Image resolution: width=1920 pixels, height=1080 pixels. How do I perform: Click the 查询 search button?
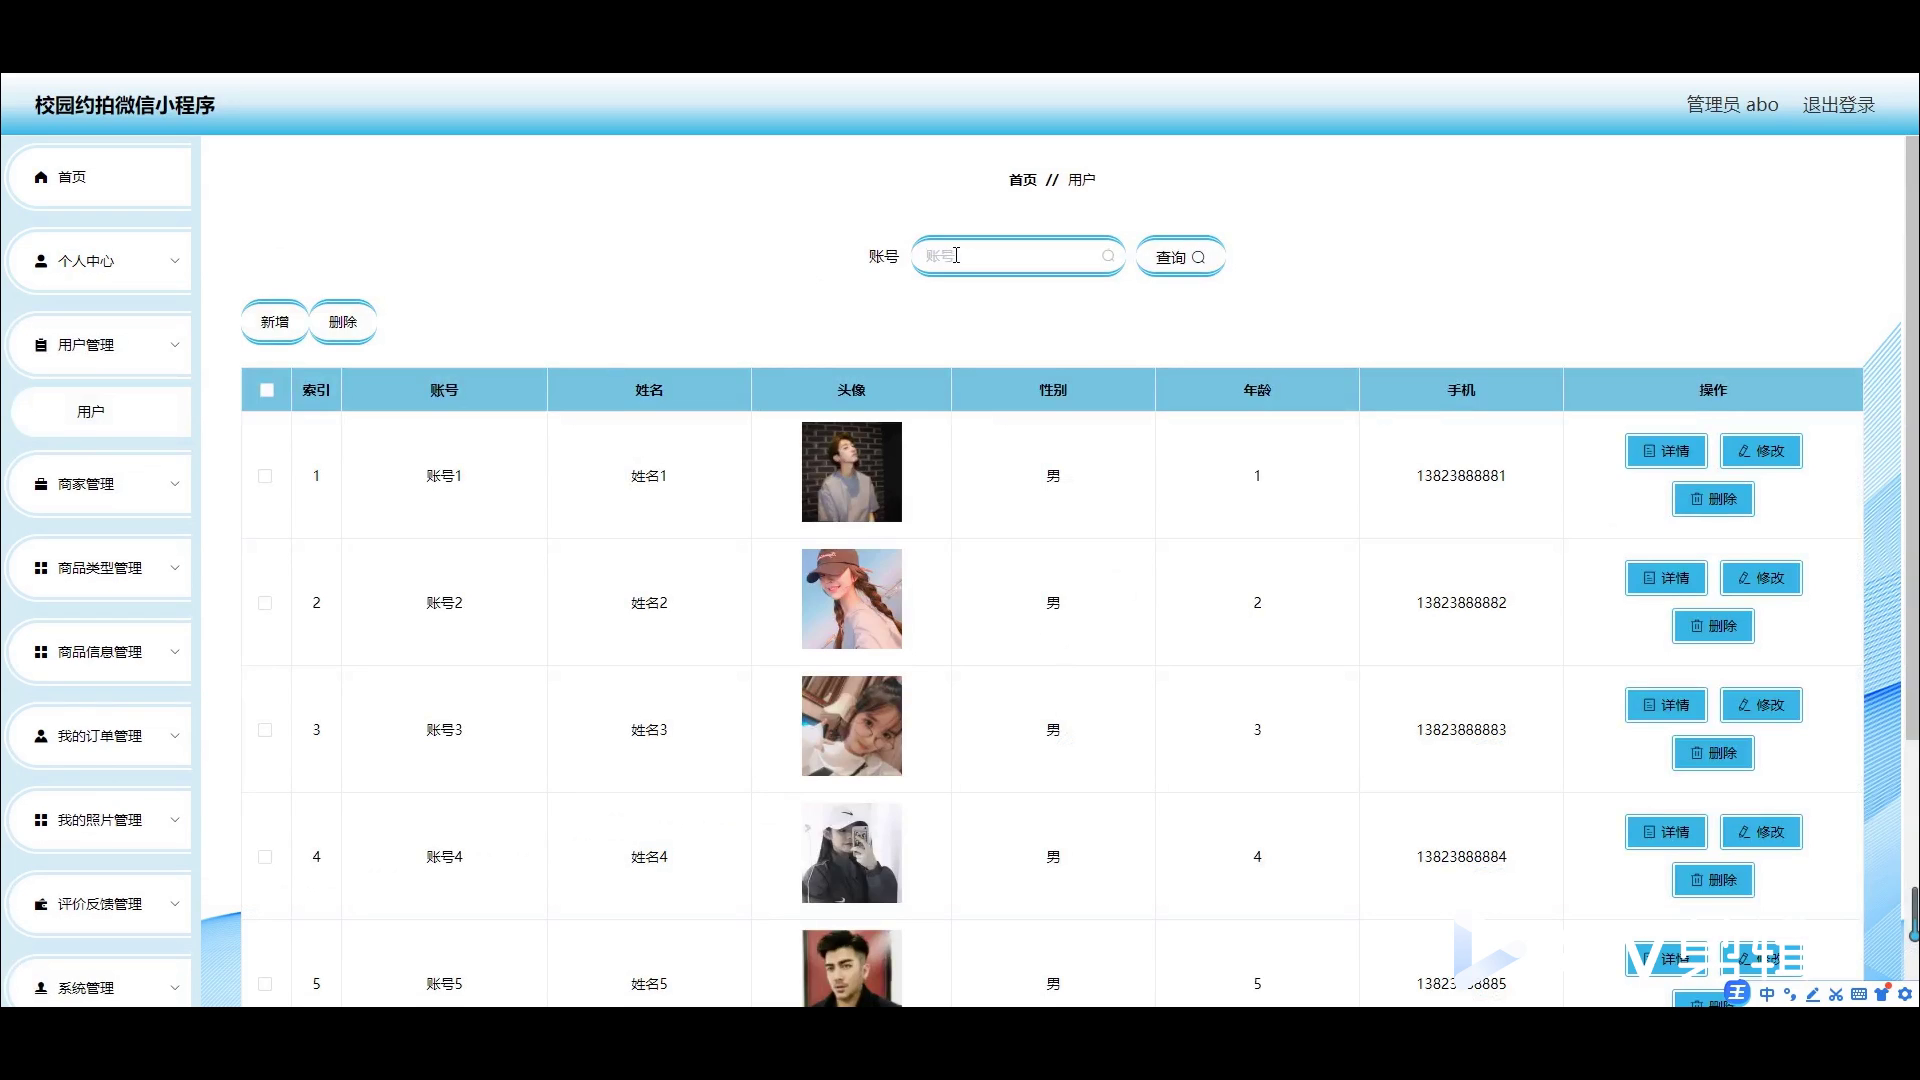click(1180, 257)
